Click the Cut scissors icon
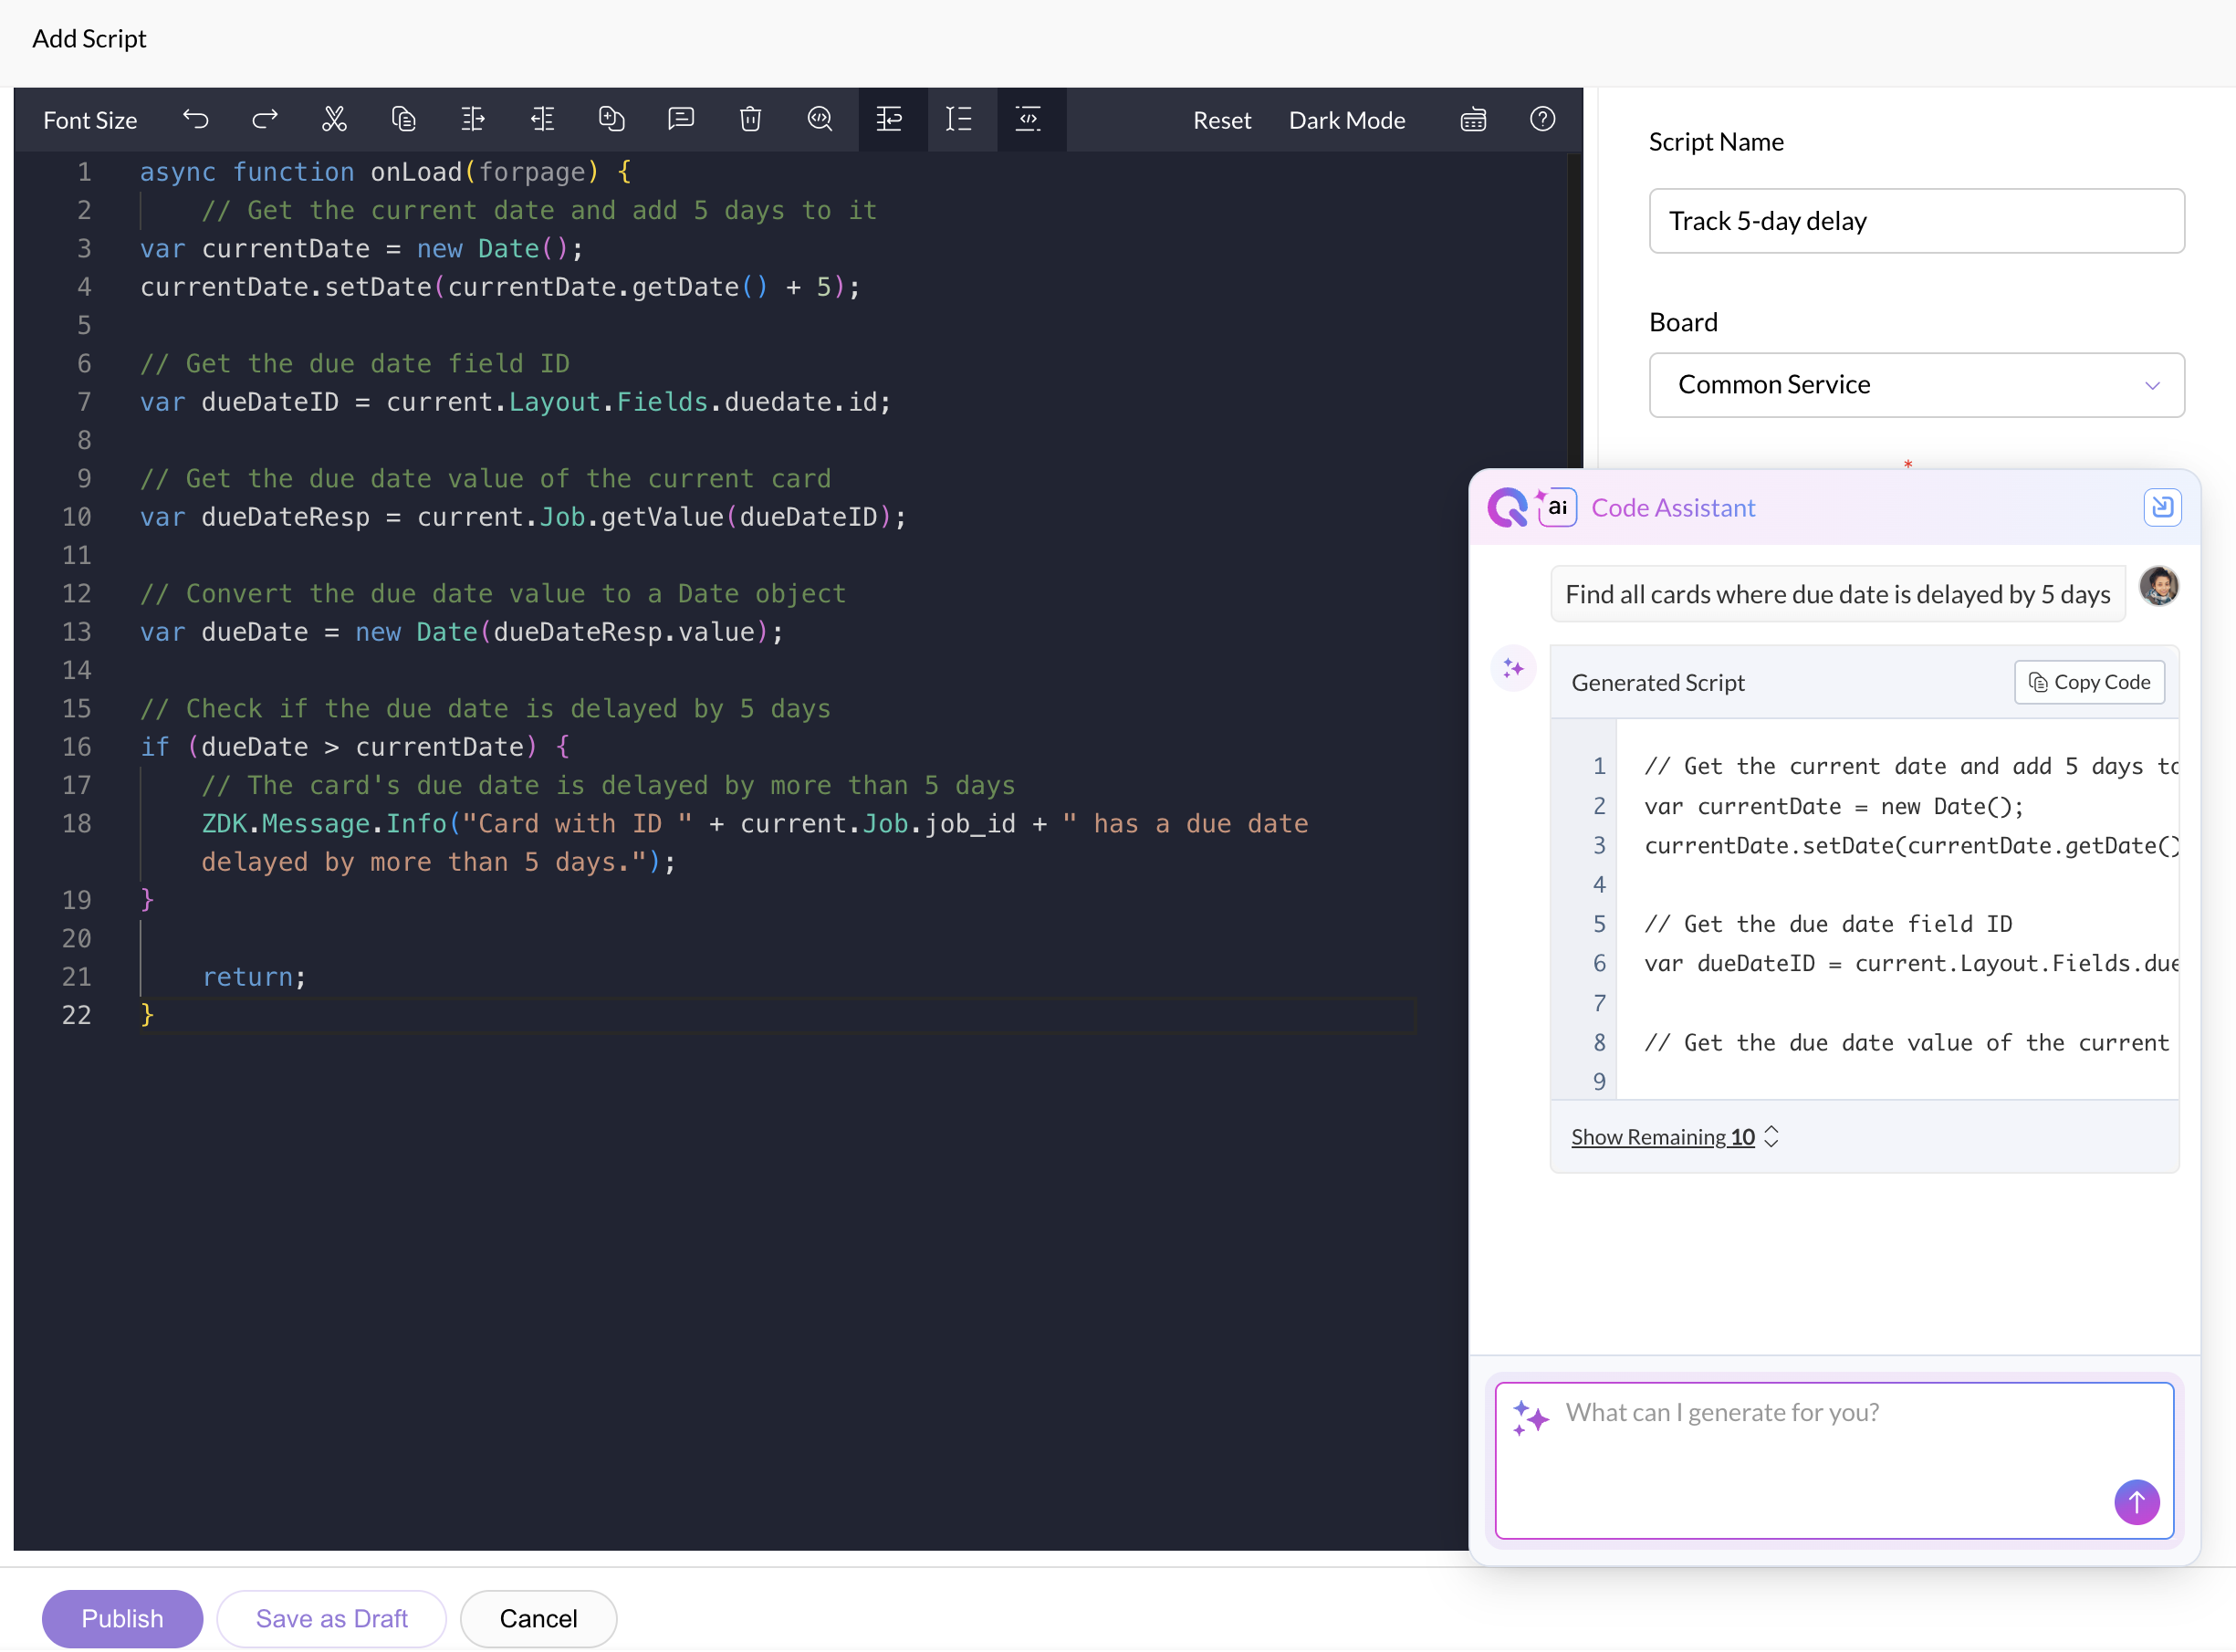This screenshot has width=2236, height=1652. pos(334,120)
